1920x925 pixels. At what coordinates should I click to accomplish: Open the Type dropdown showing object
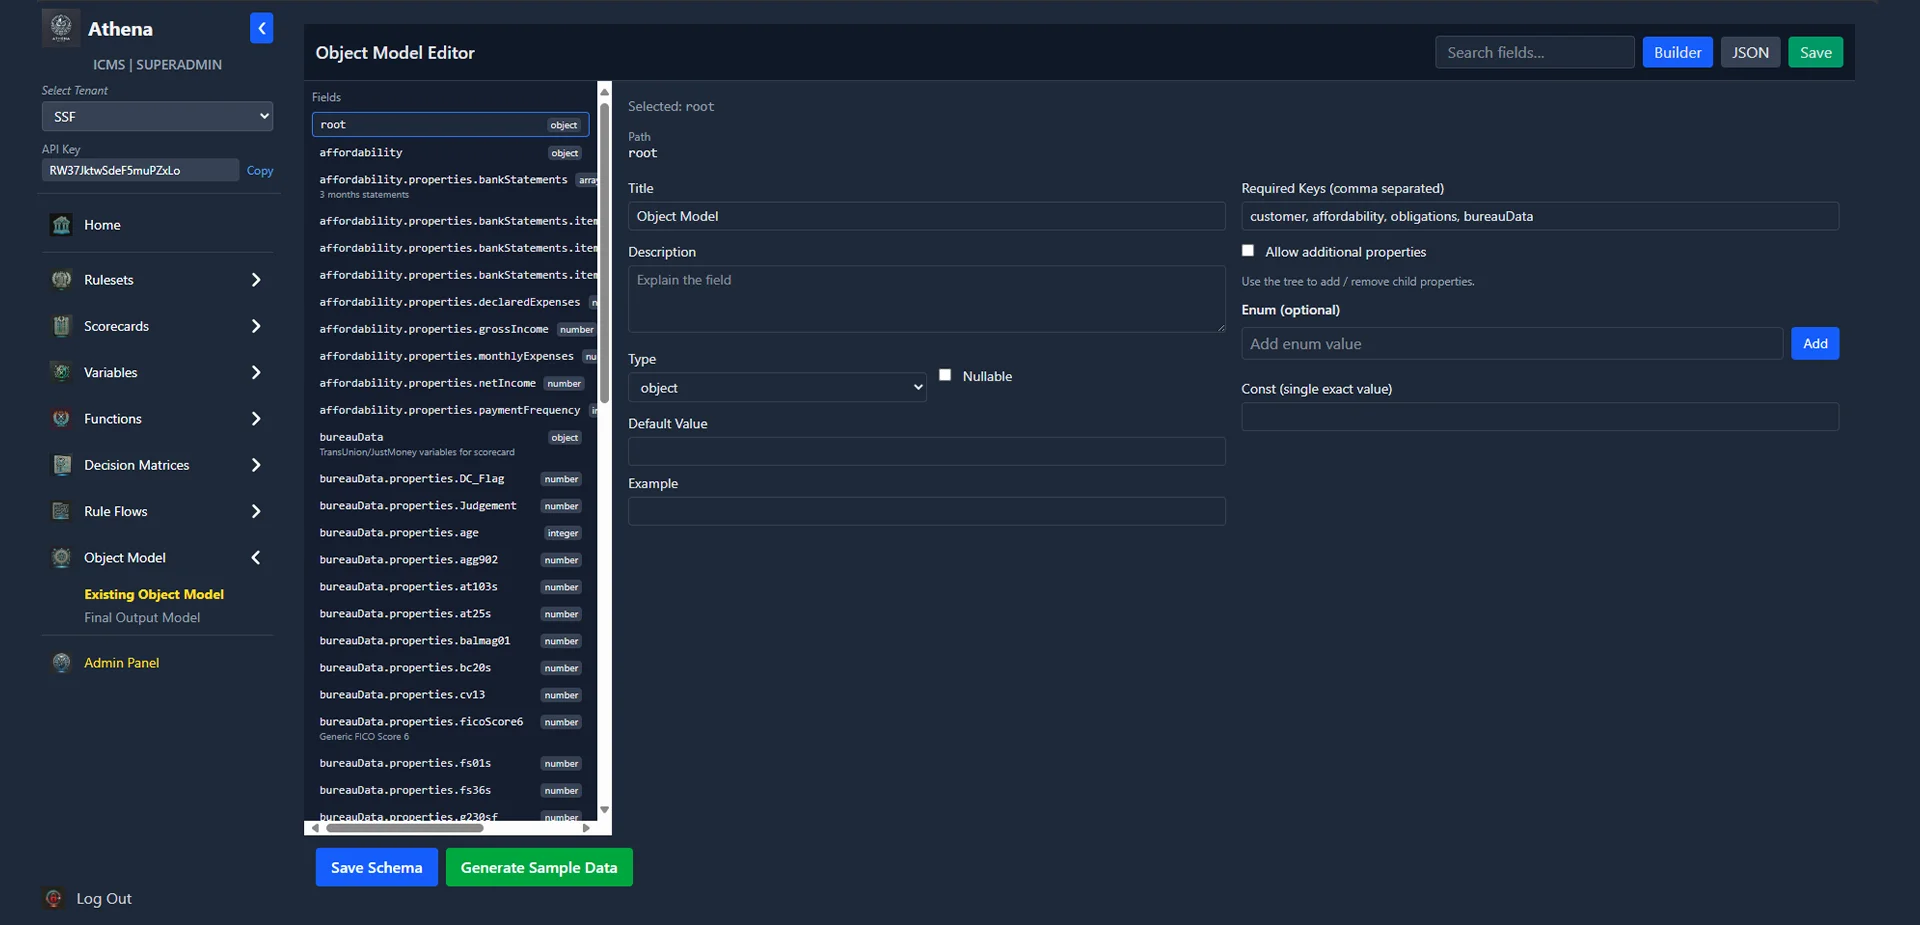(777, 388)
